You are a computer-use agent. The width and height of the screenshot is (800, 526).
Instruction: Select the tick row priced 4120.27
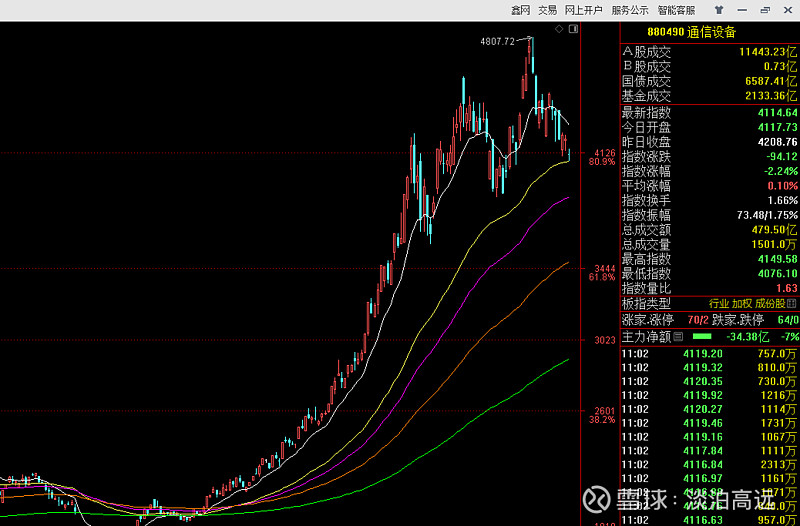pyautogui.click(x=710, y=409)
